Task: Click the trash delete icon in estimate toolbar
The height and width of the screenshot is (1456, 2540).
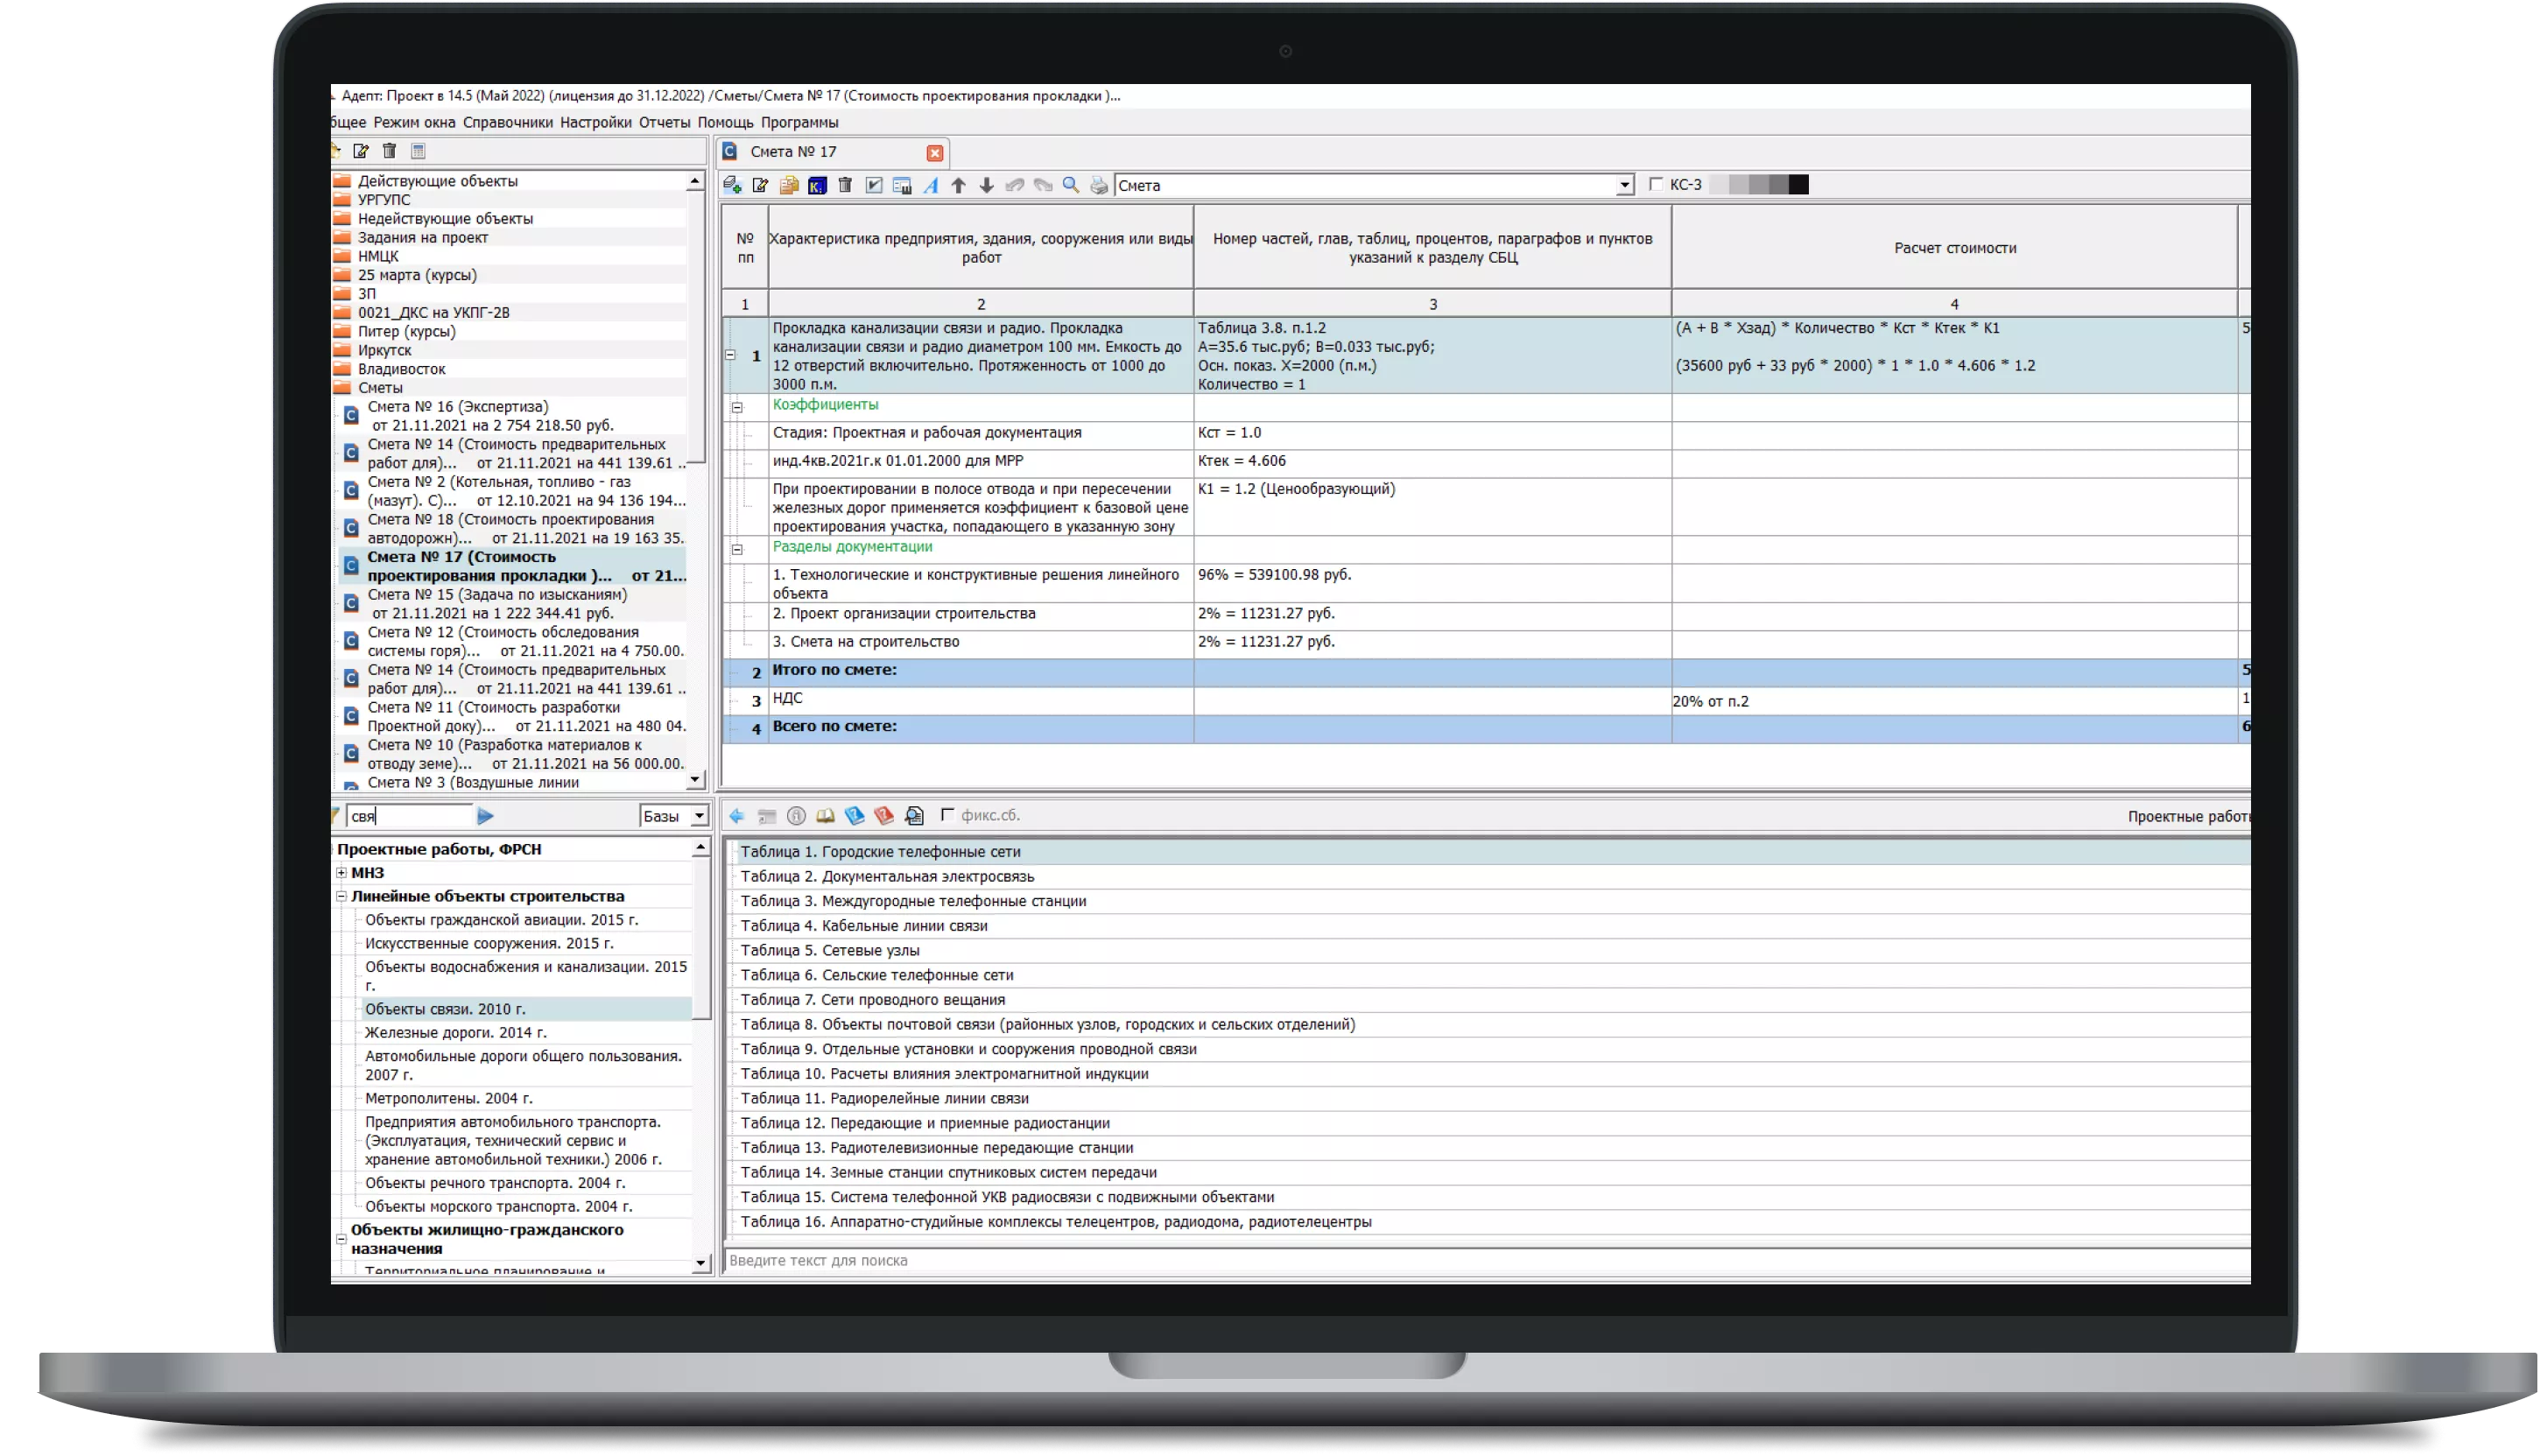Action: click(x=845, y=185)
